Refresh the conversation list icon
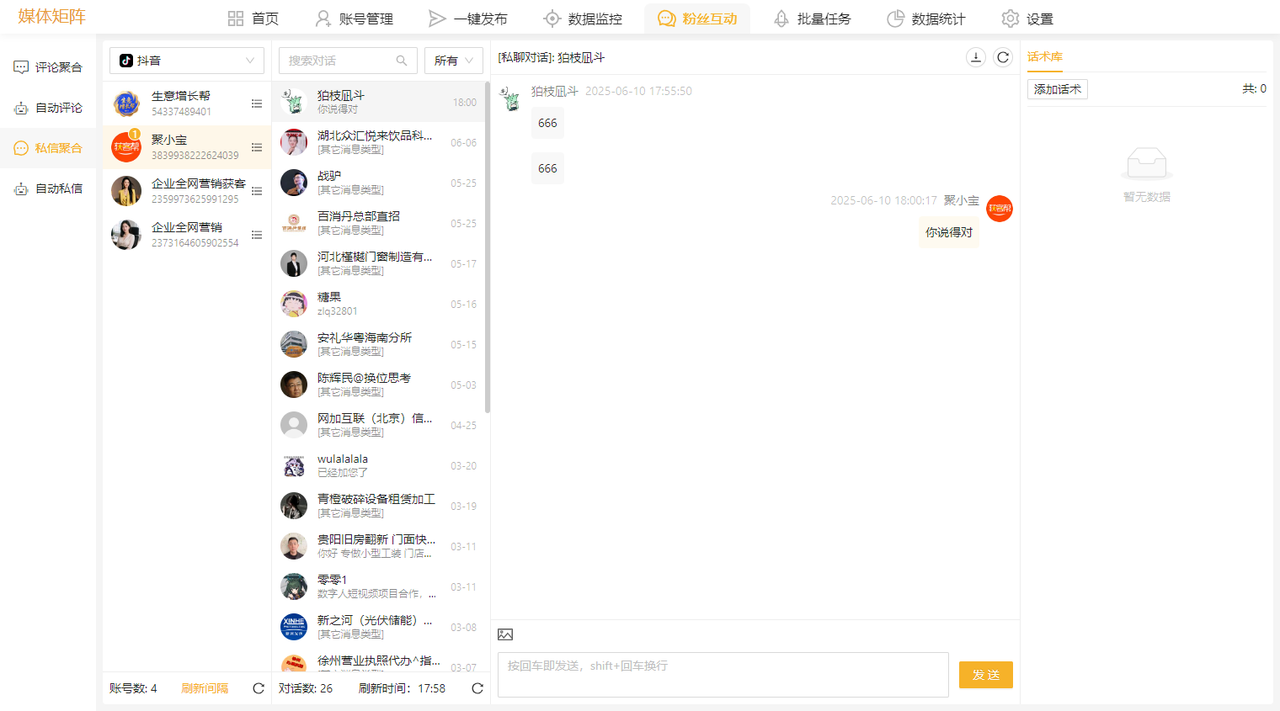Viewport: 1280px width, 711px height. tap(477, 688)
